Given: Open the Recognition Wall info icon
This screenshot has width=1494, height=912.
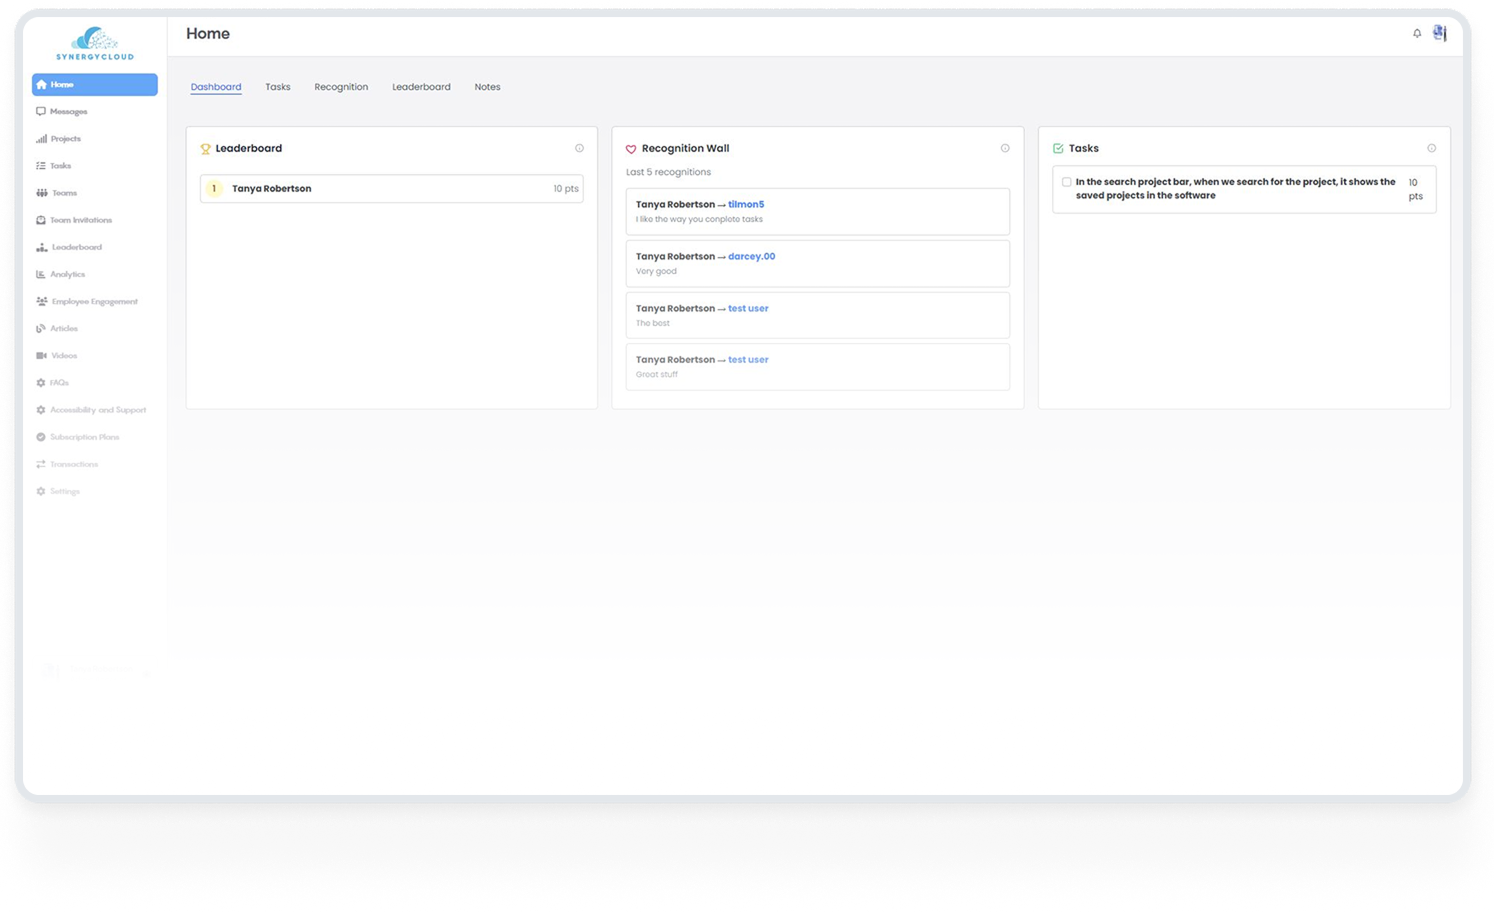Looking at the screenshot, I should 1005,147.
